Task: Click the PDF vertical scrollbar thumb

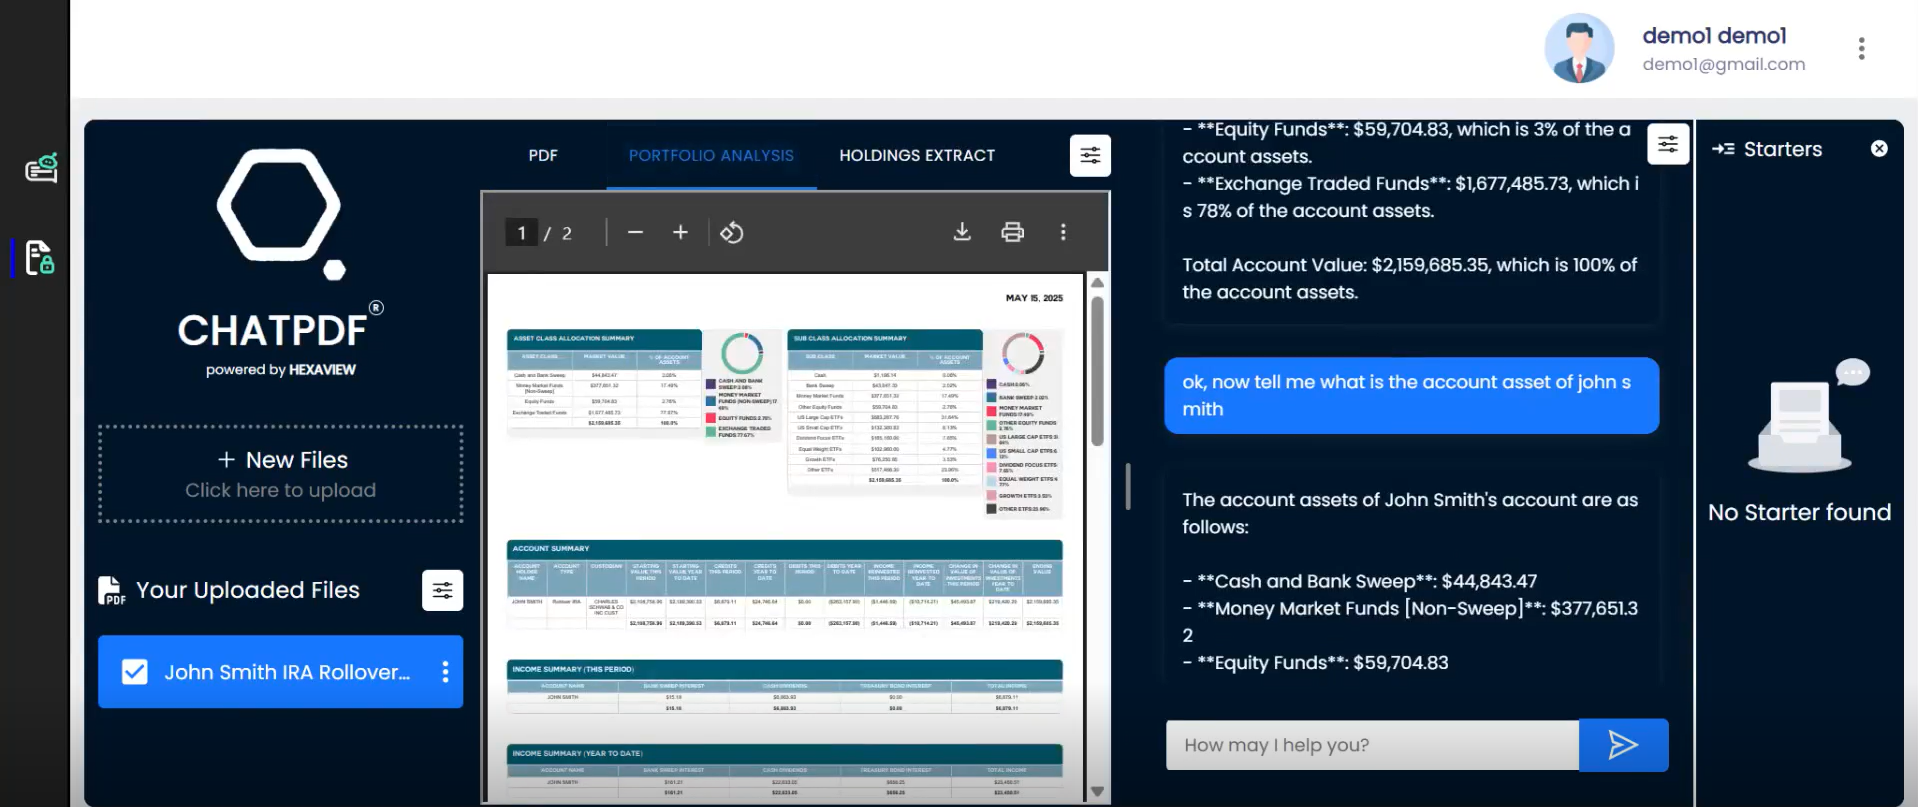Action: coord(1097,370)
